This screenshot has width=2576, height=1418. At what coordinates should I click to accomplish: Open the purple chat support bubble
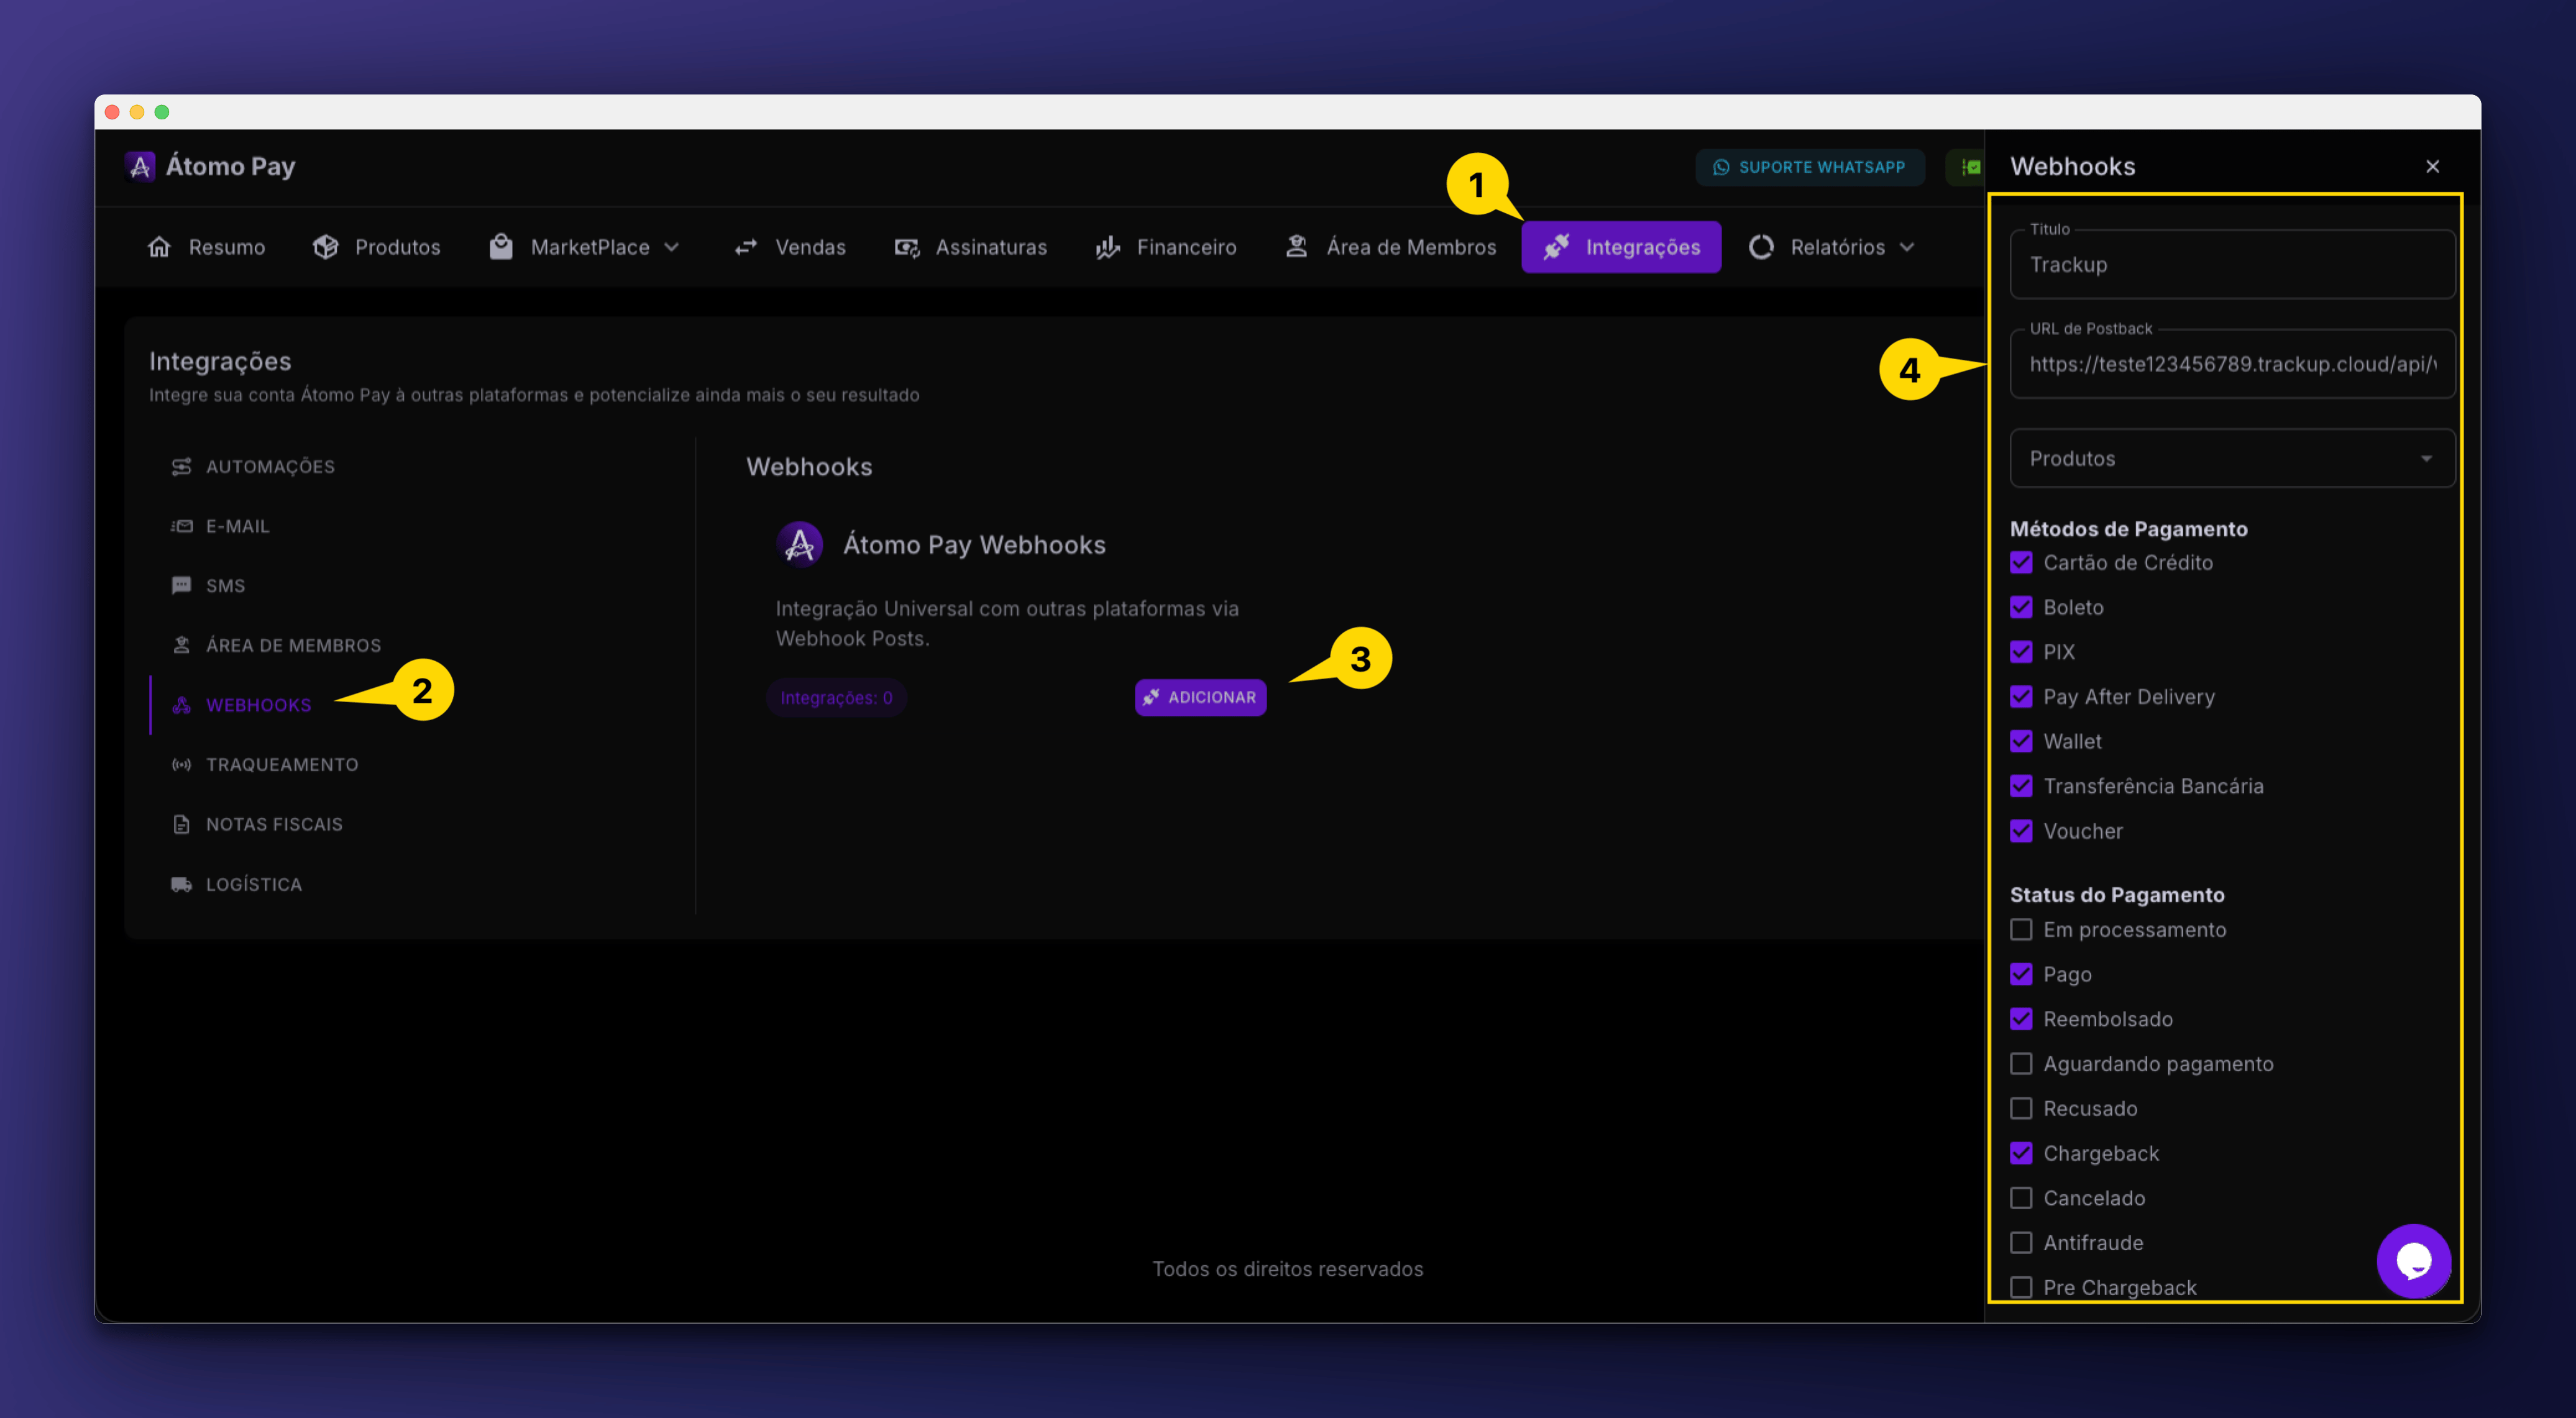coord(2413,1261)
